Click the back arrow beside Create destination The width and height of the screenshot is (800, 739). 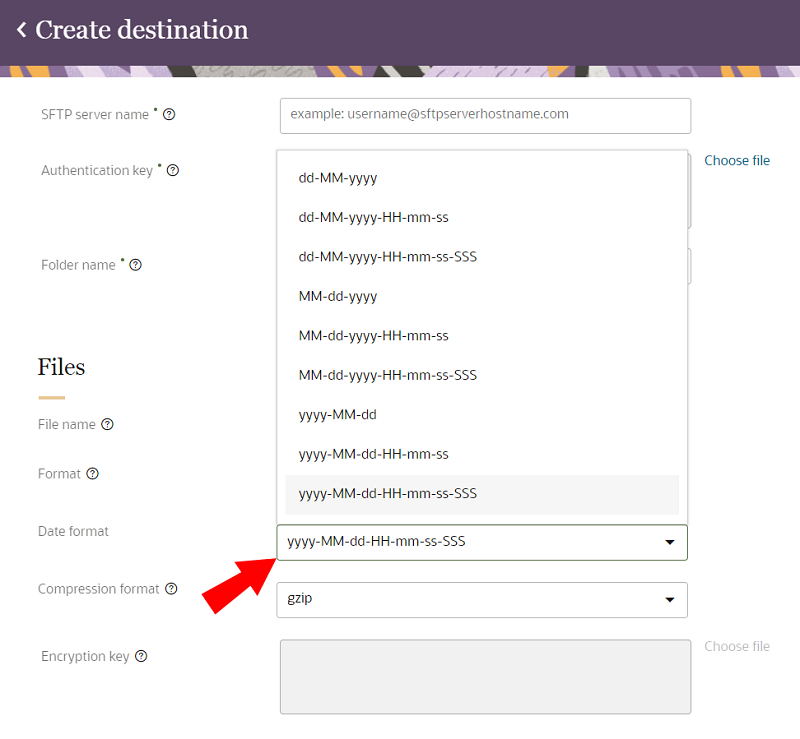pos(21,30)
